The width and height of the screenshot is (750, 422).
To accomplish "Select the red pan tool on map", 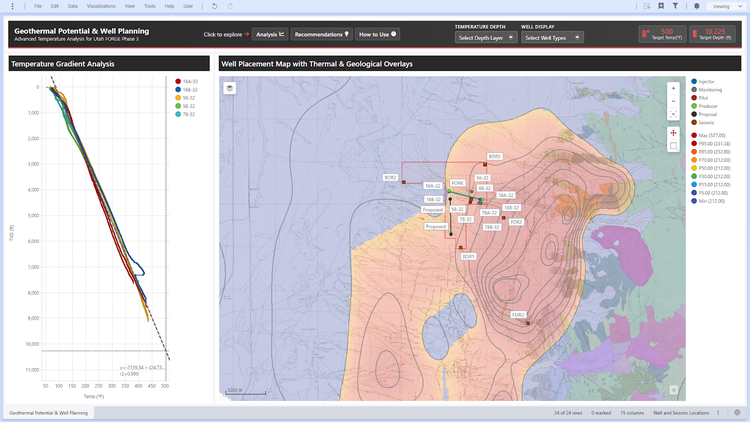I will point(673,133).
